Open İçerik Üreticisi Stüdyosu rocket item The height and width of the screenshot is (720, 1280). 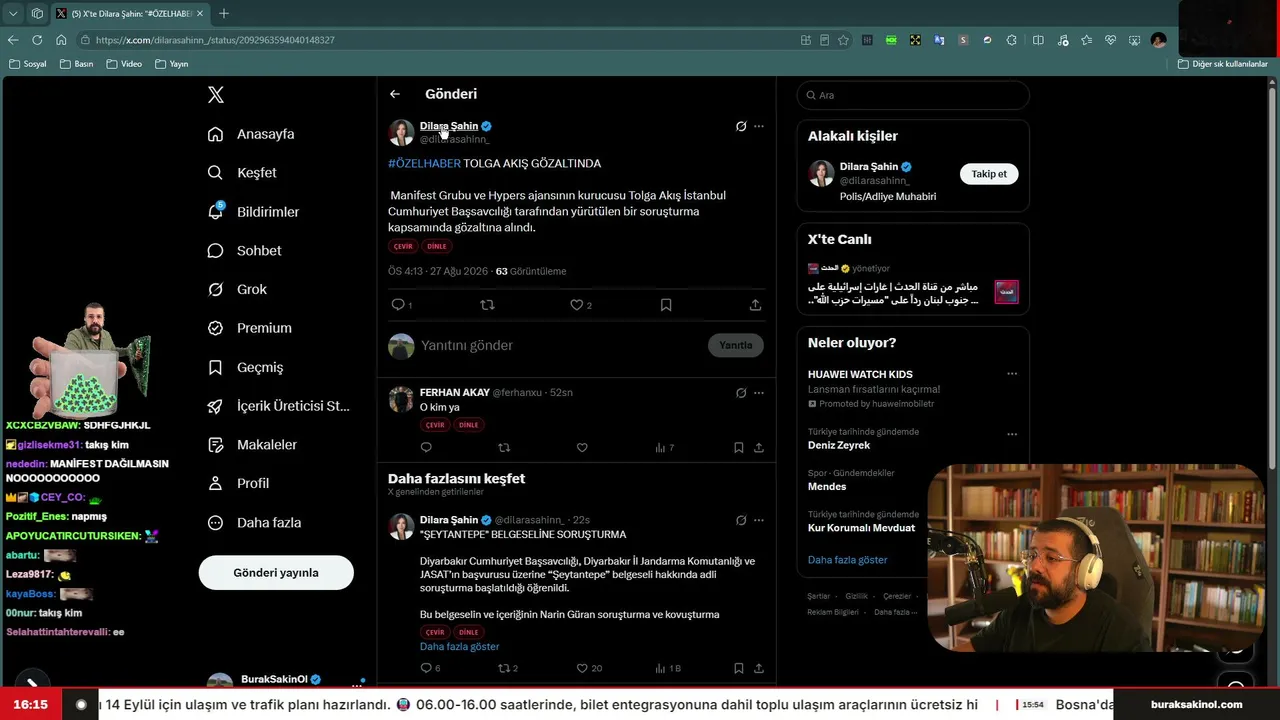pos(278,406)
